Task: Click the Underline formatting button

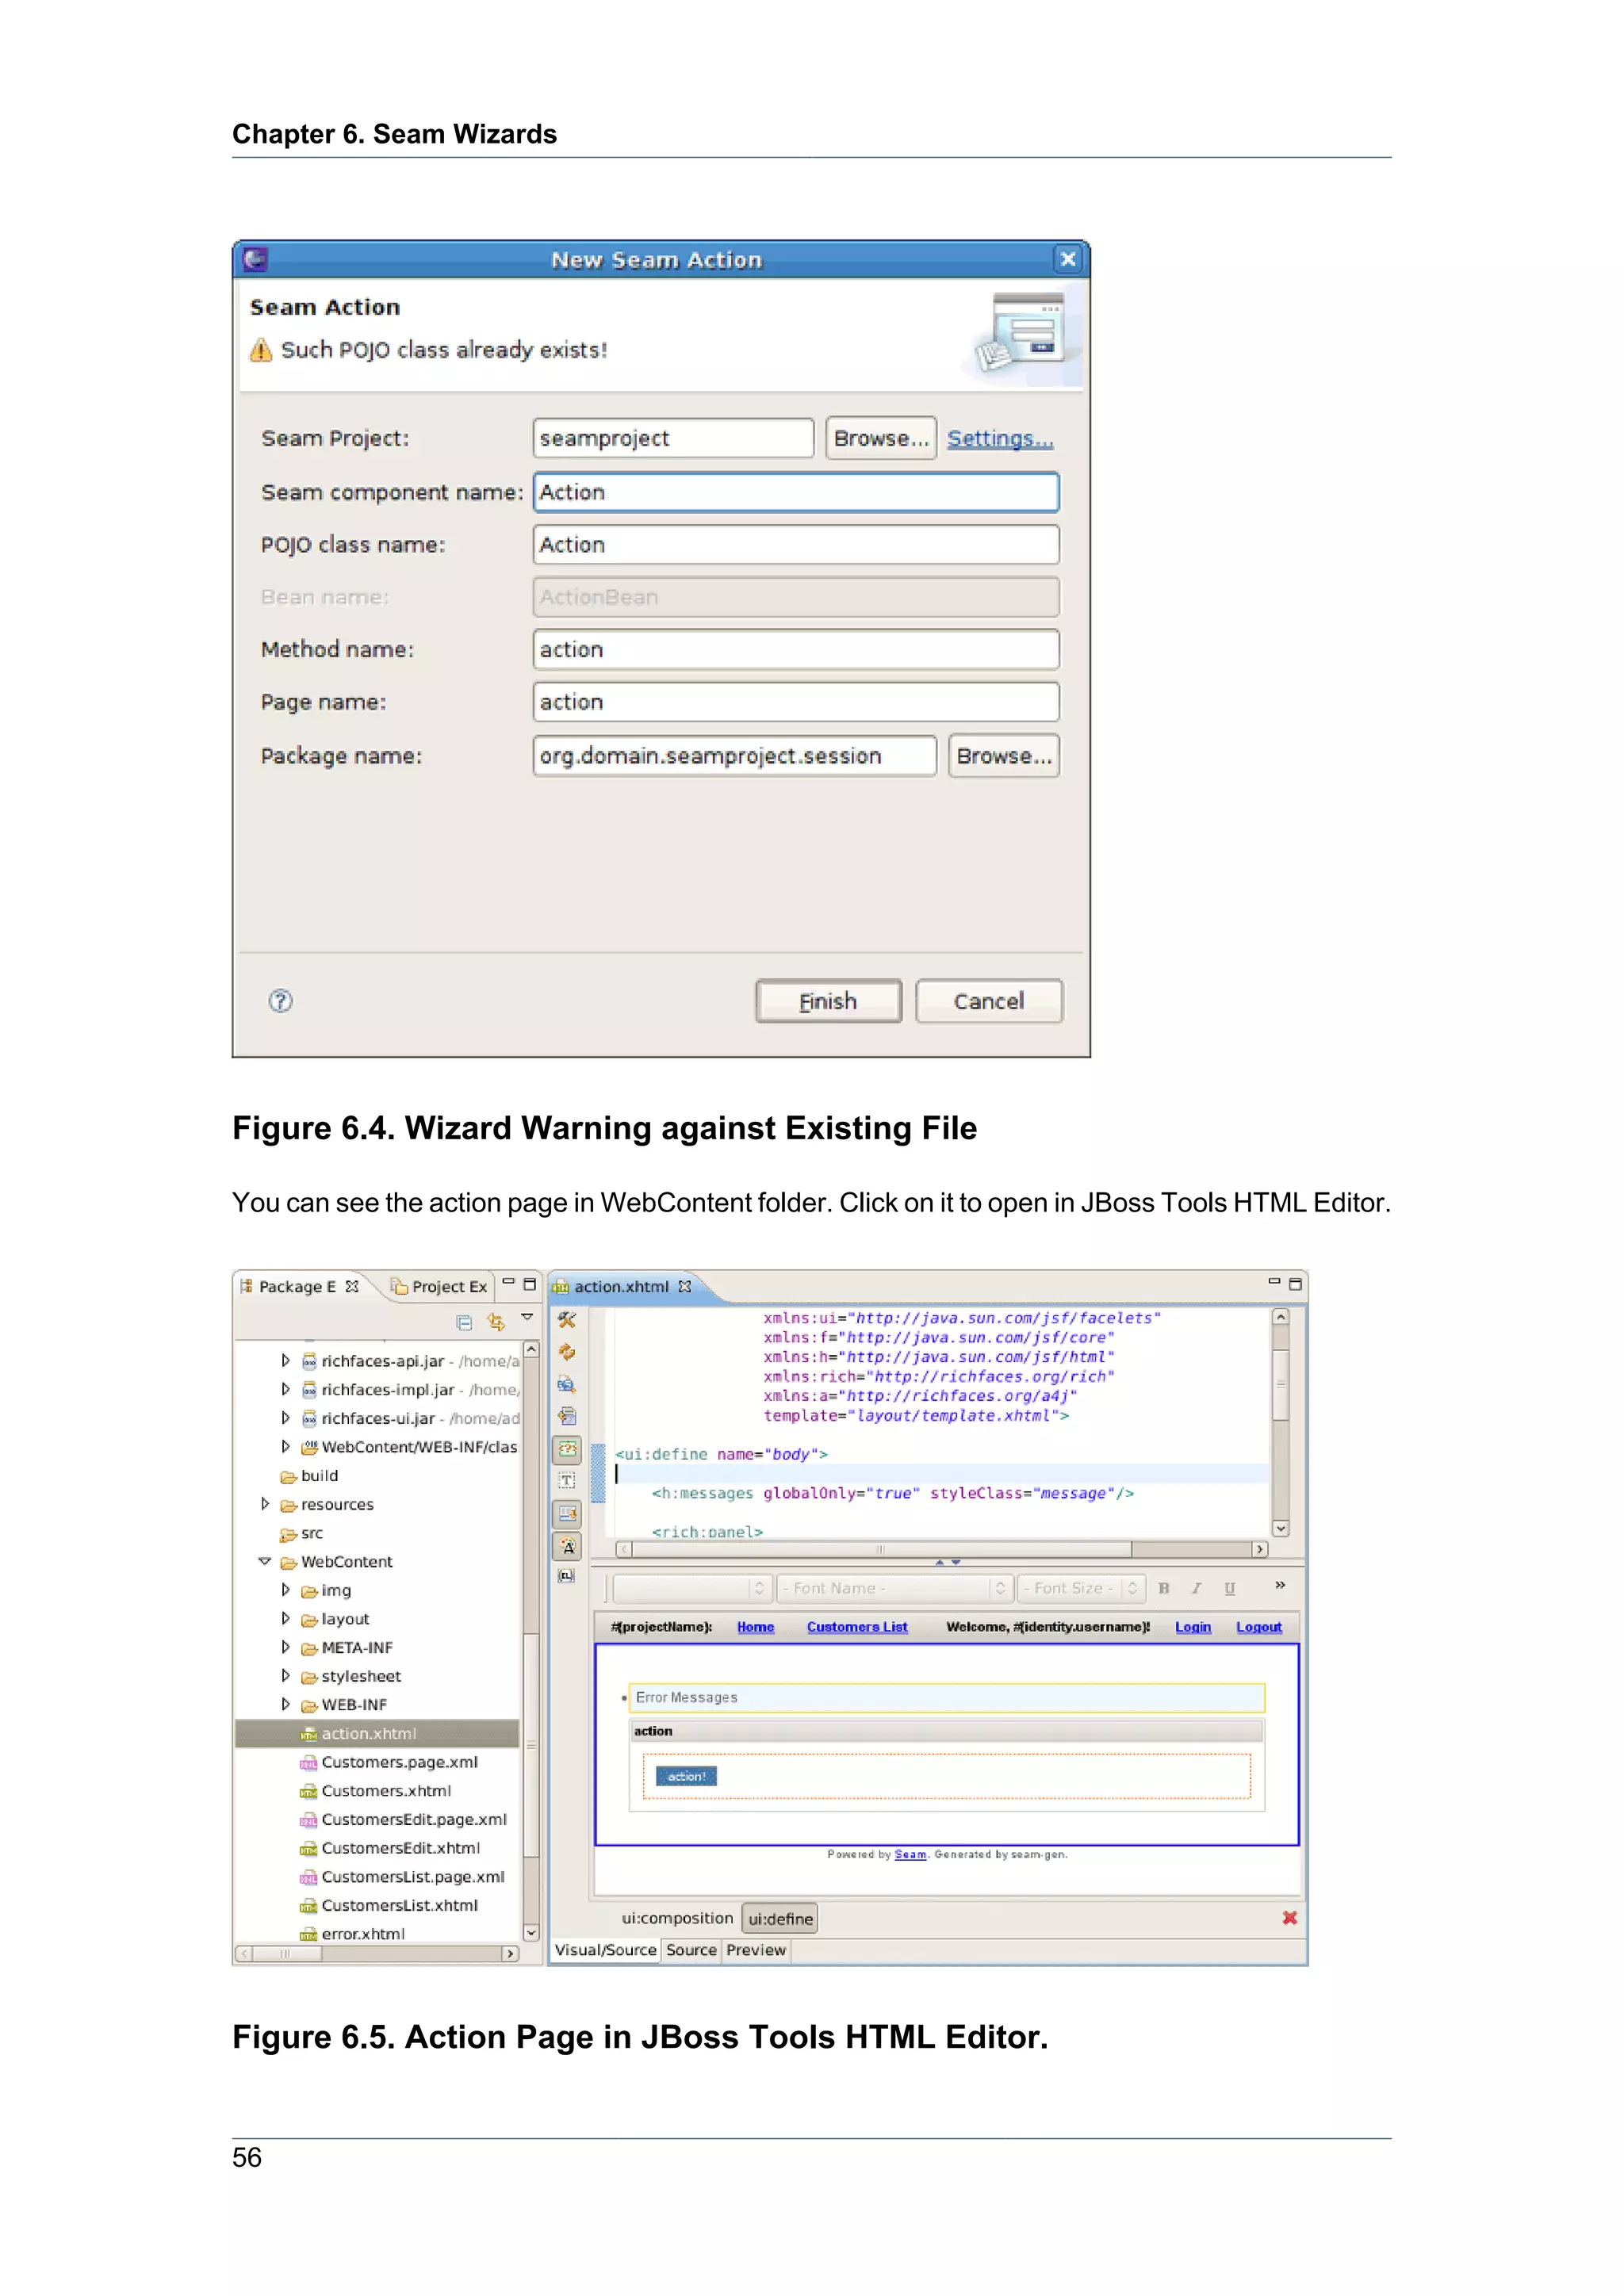Action: coord(1229,1588)
